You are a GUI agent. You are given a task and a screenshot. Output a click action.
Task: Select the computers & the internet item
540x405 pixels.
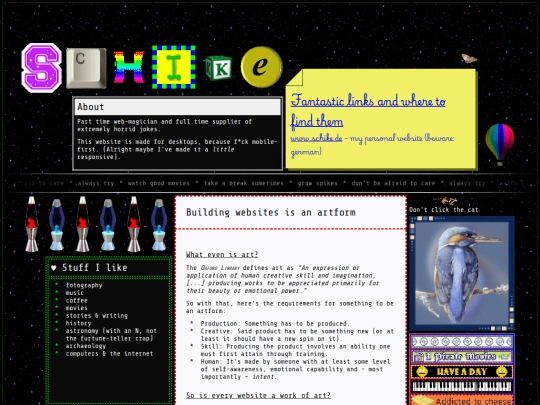coord(110,353)
